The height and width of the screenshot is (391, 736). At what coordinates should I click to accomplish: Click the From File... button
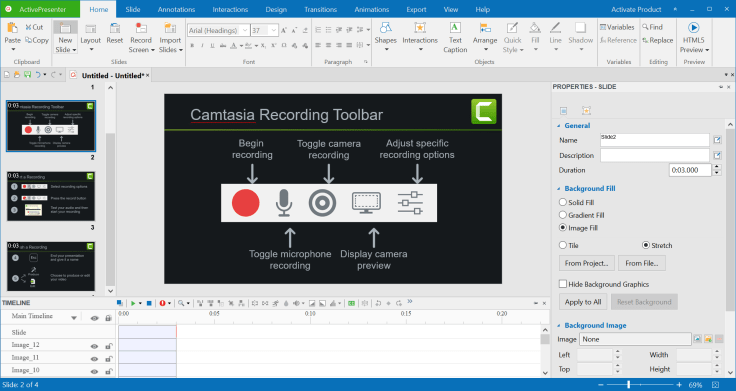(x=642, y=263)
